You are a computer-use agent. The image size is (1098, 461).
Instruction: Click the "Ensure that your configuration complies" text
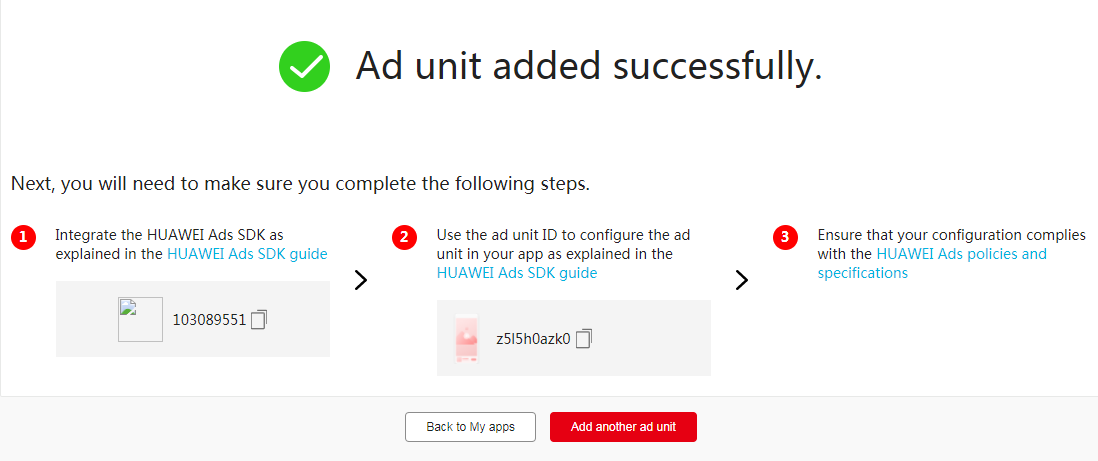[x=951, y=236]
